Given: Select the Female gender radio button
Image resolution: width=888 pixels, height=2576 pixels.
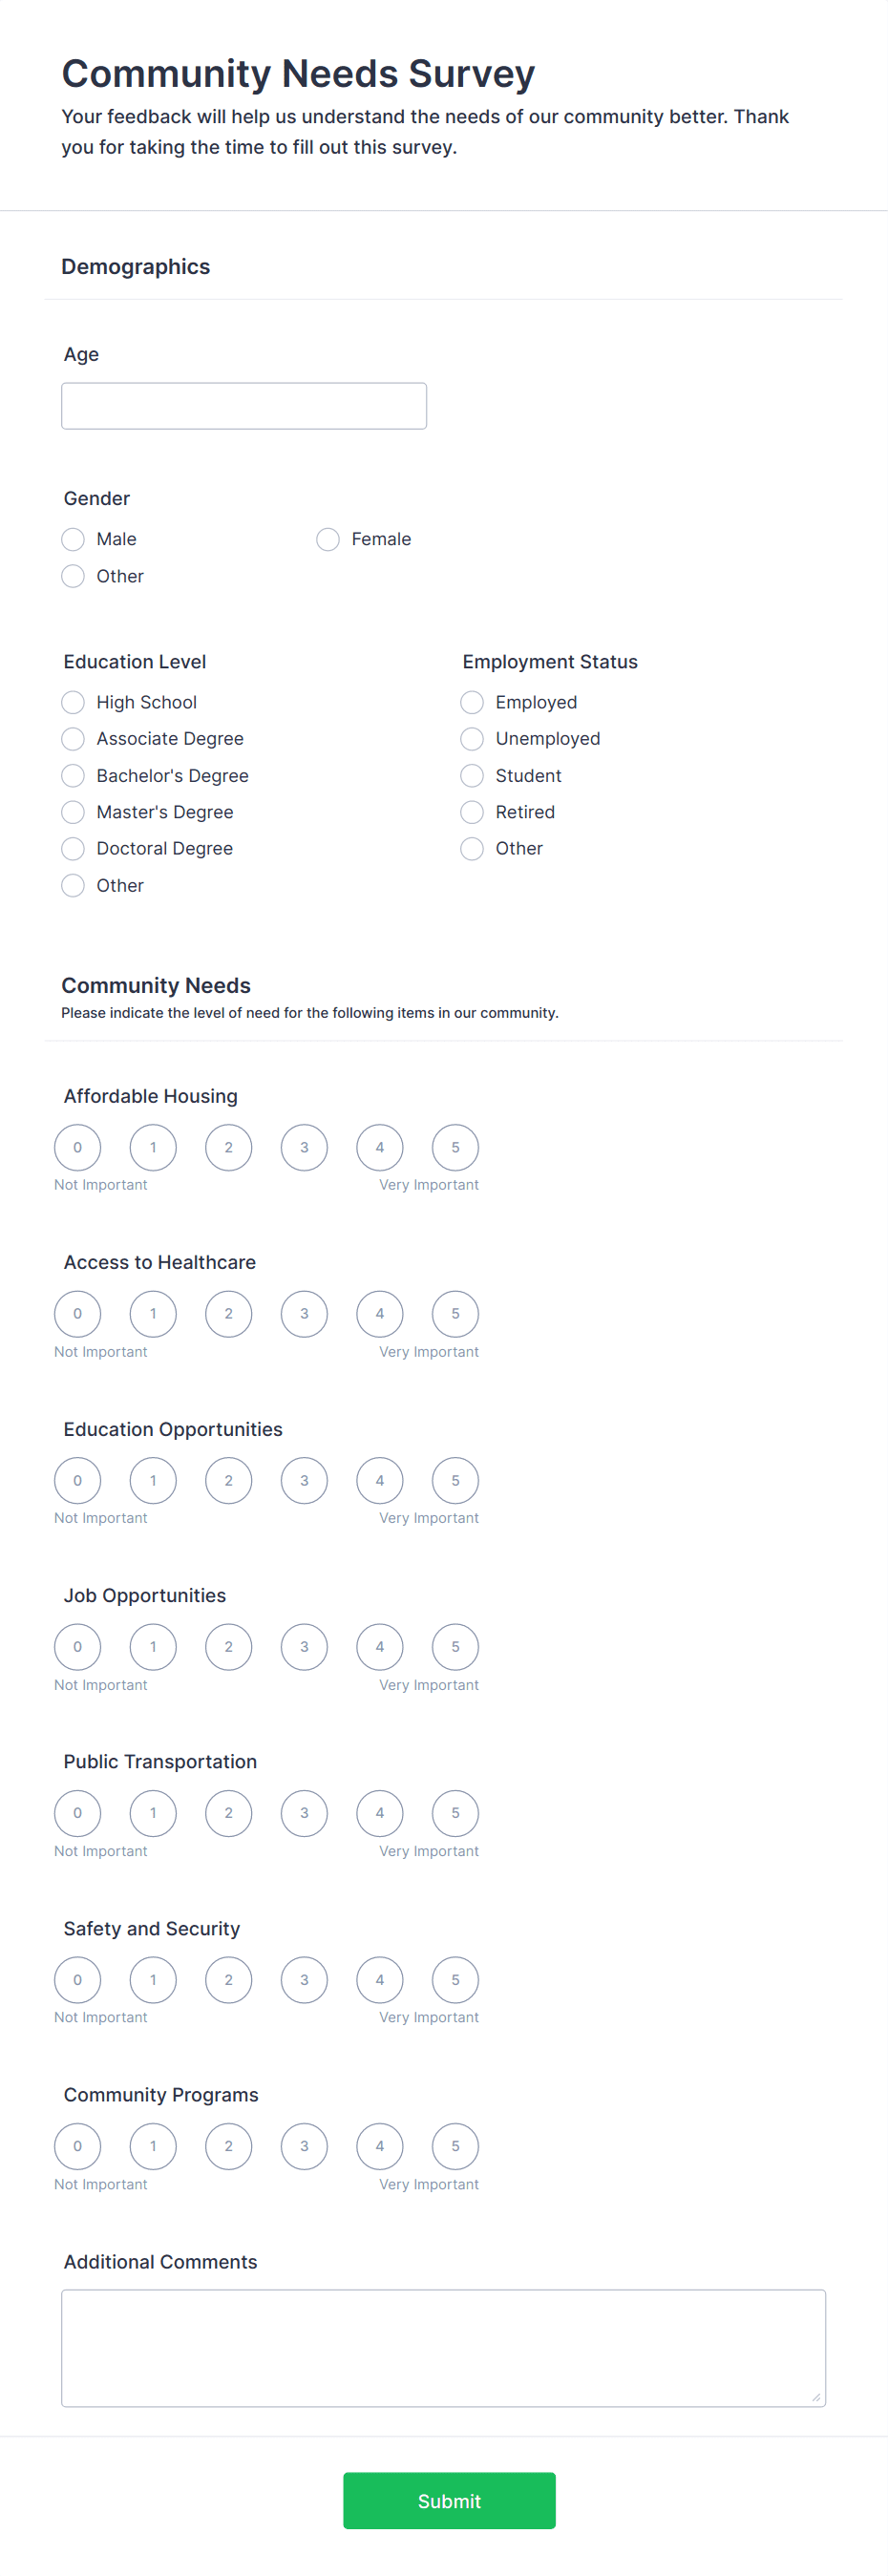Looking at the screenshot, I should [328, 539].
